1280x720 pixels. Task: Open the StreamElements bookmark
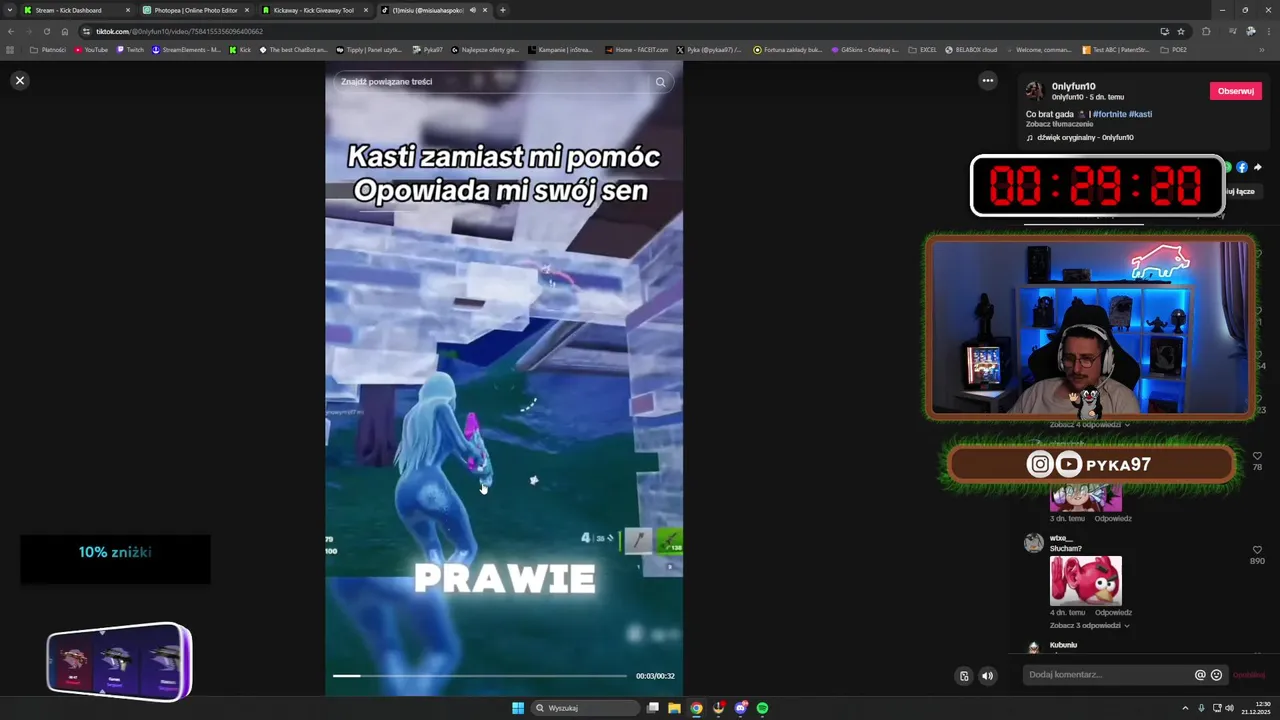pos(187,49)
